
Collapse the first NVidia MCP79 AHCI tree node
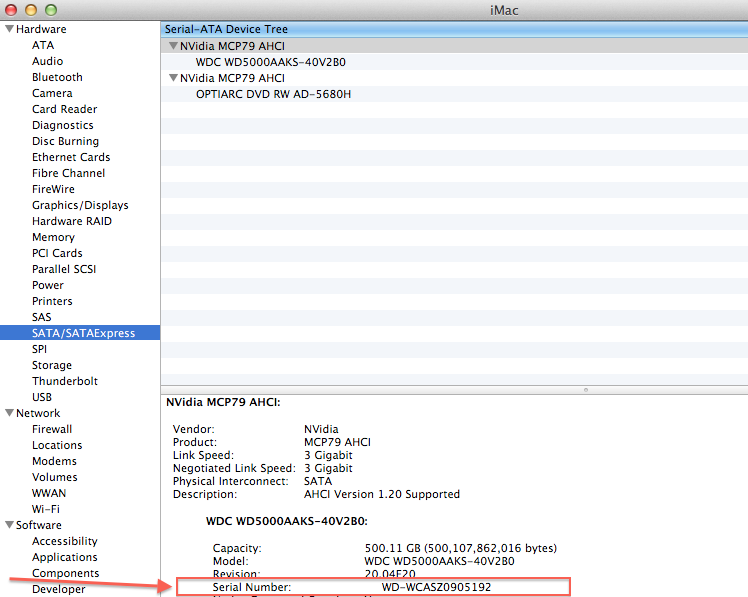point(174,45)
